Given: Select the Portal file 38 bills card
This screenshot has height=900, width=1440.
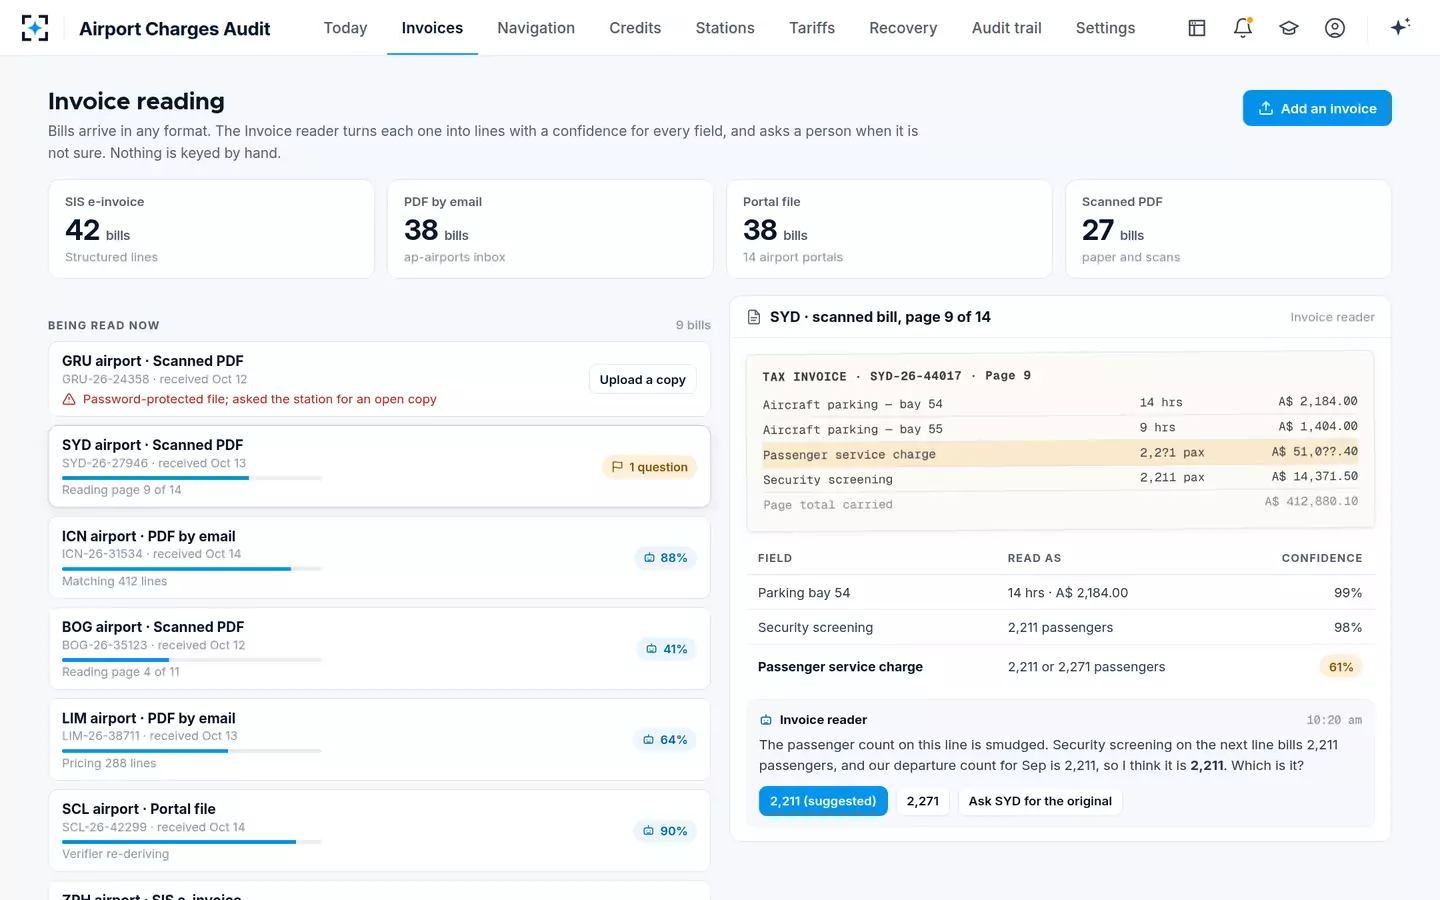Looking at the screenshot, I should 889,229.
